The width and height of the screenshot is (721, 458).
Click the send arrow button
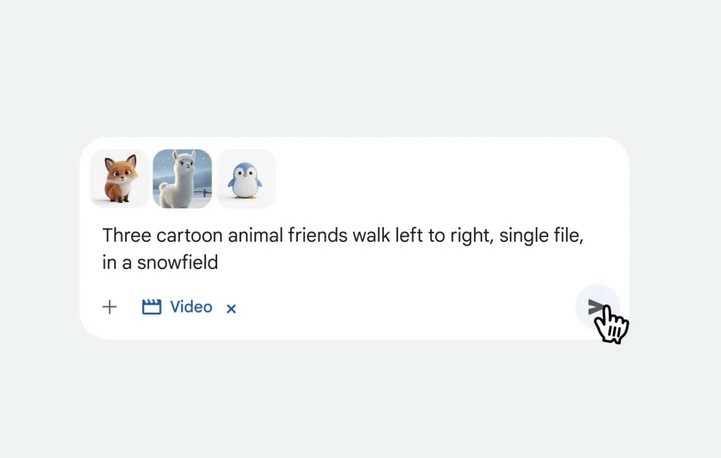[597, 307]
